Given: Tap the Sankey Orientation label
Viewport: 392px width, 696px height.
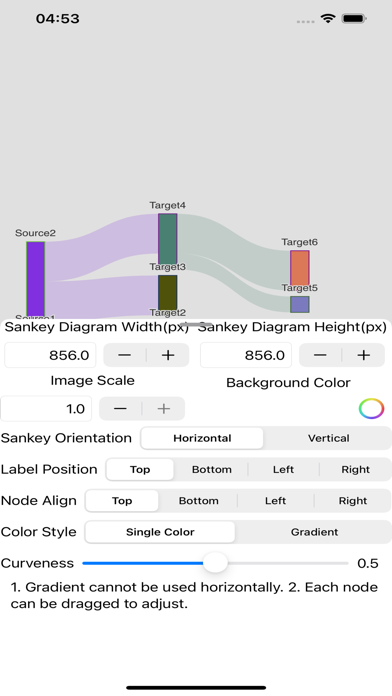Looking at the screenshot, I should 66,438.
